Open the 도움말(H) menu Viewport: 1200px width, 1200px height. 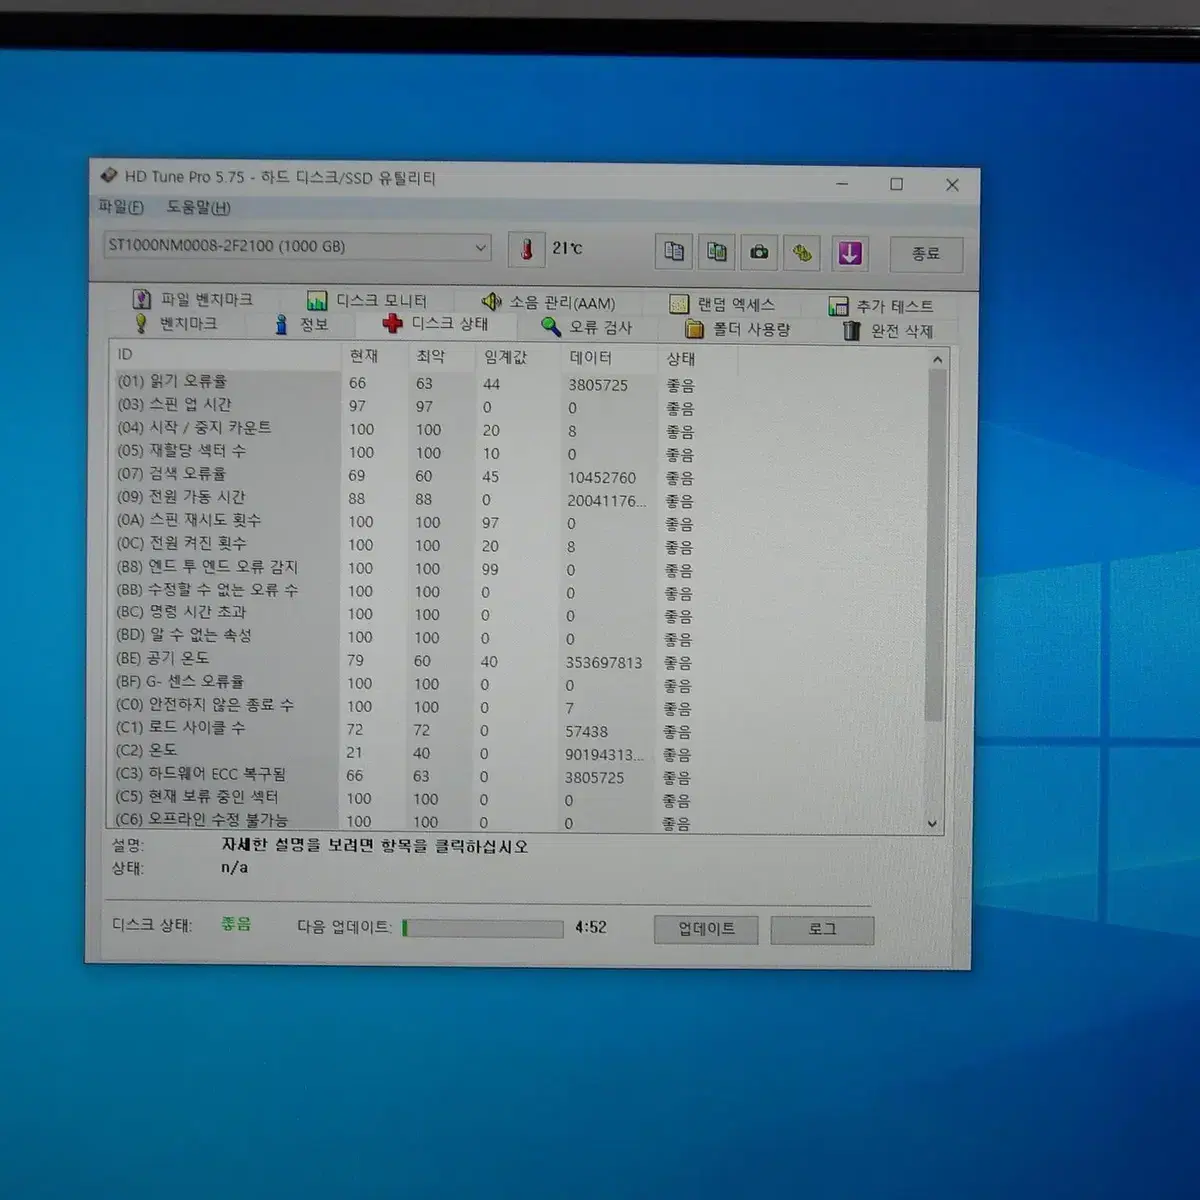pos(198,207)
